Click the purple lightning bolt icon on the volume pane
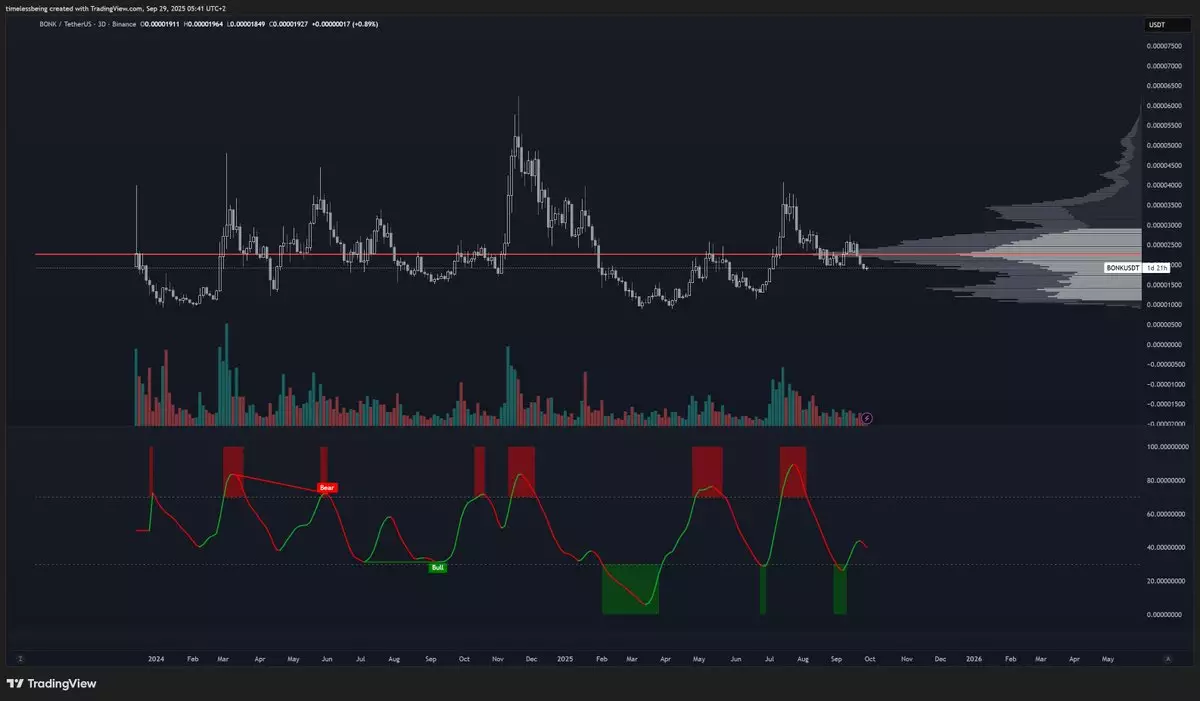Image resolution: width=1200 pixels, height=701 pixels. pyautogui.click(x=867, y=418)
